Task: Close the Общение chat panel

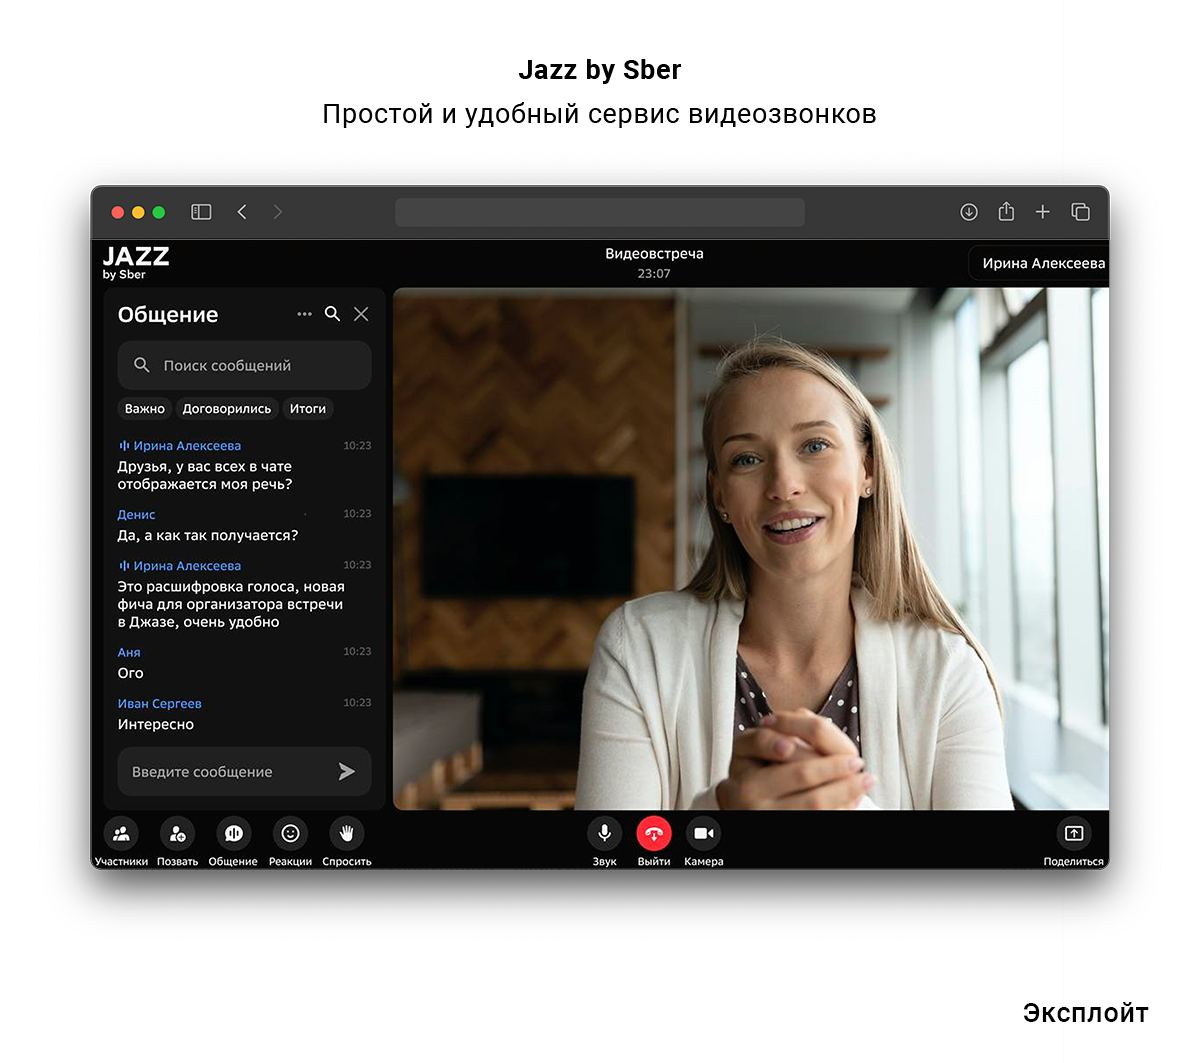Action: pos(361,314)
